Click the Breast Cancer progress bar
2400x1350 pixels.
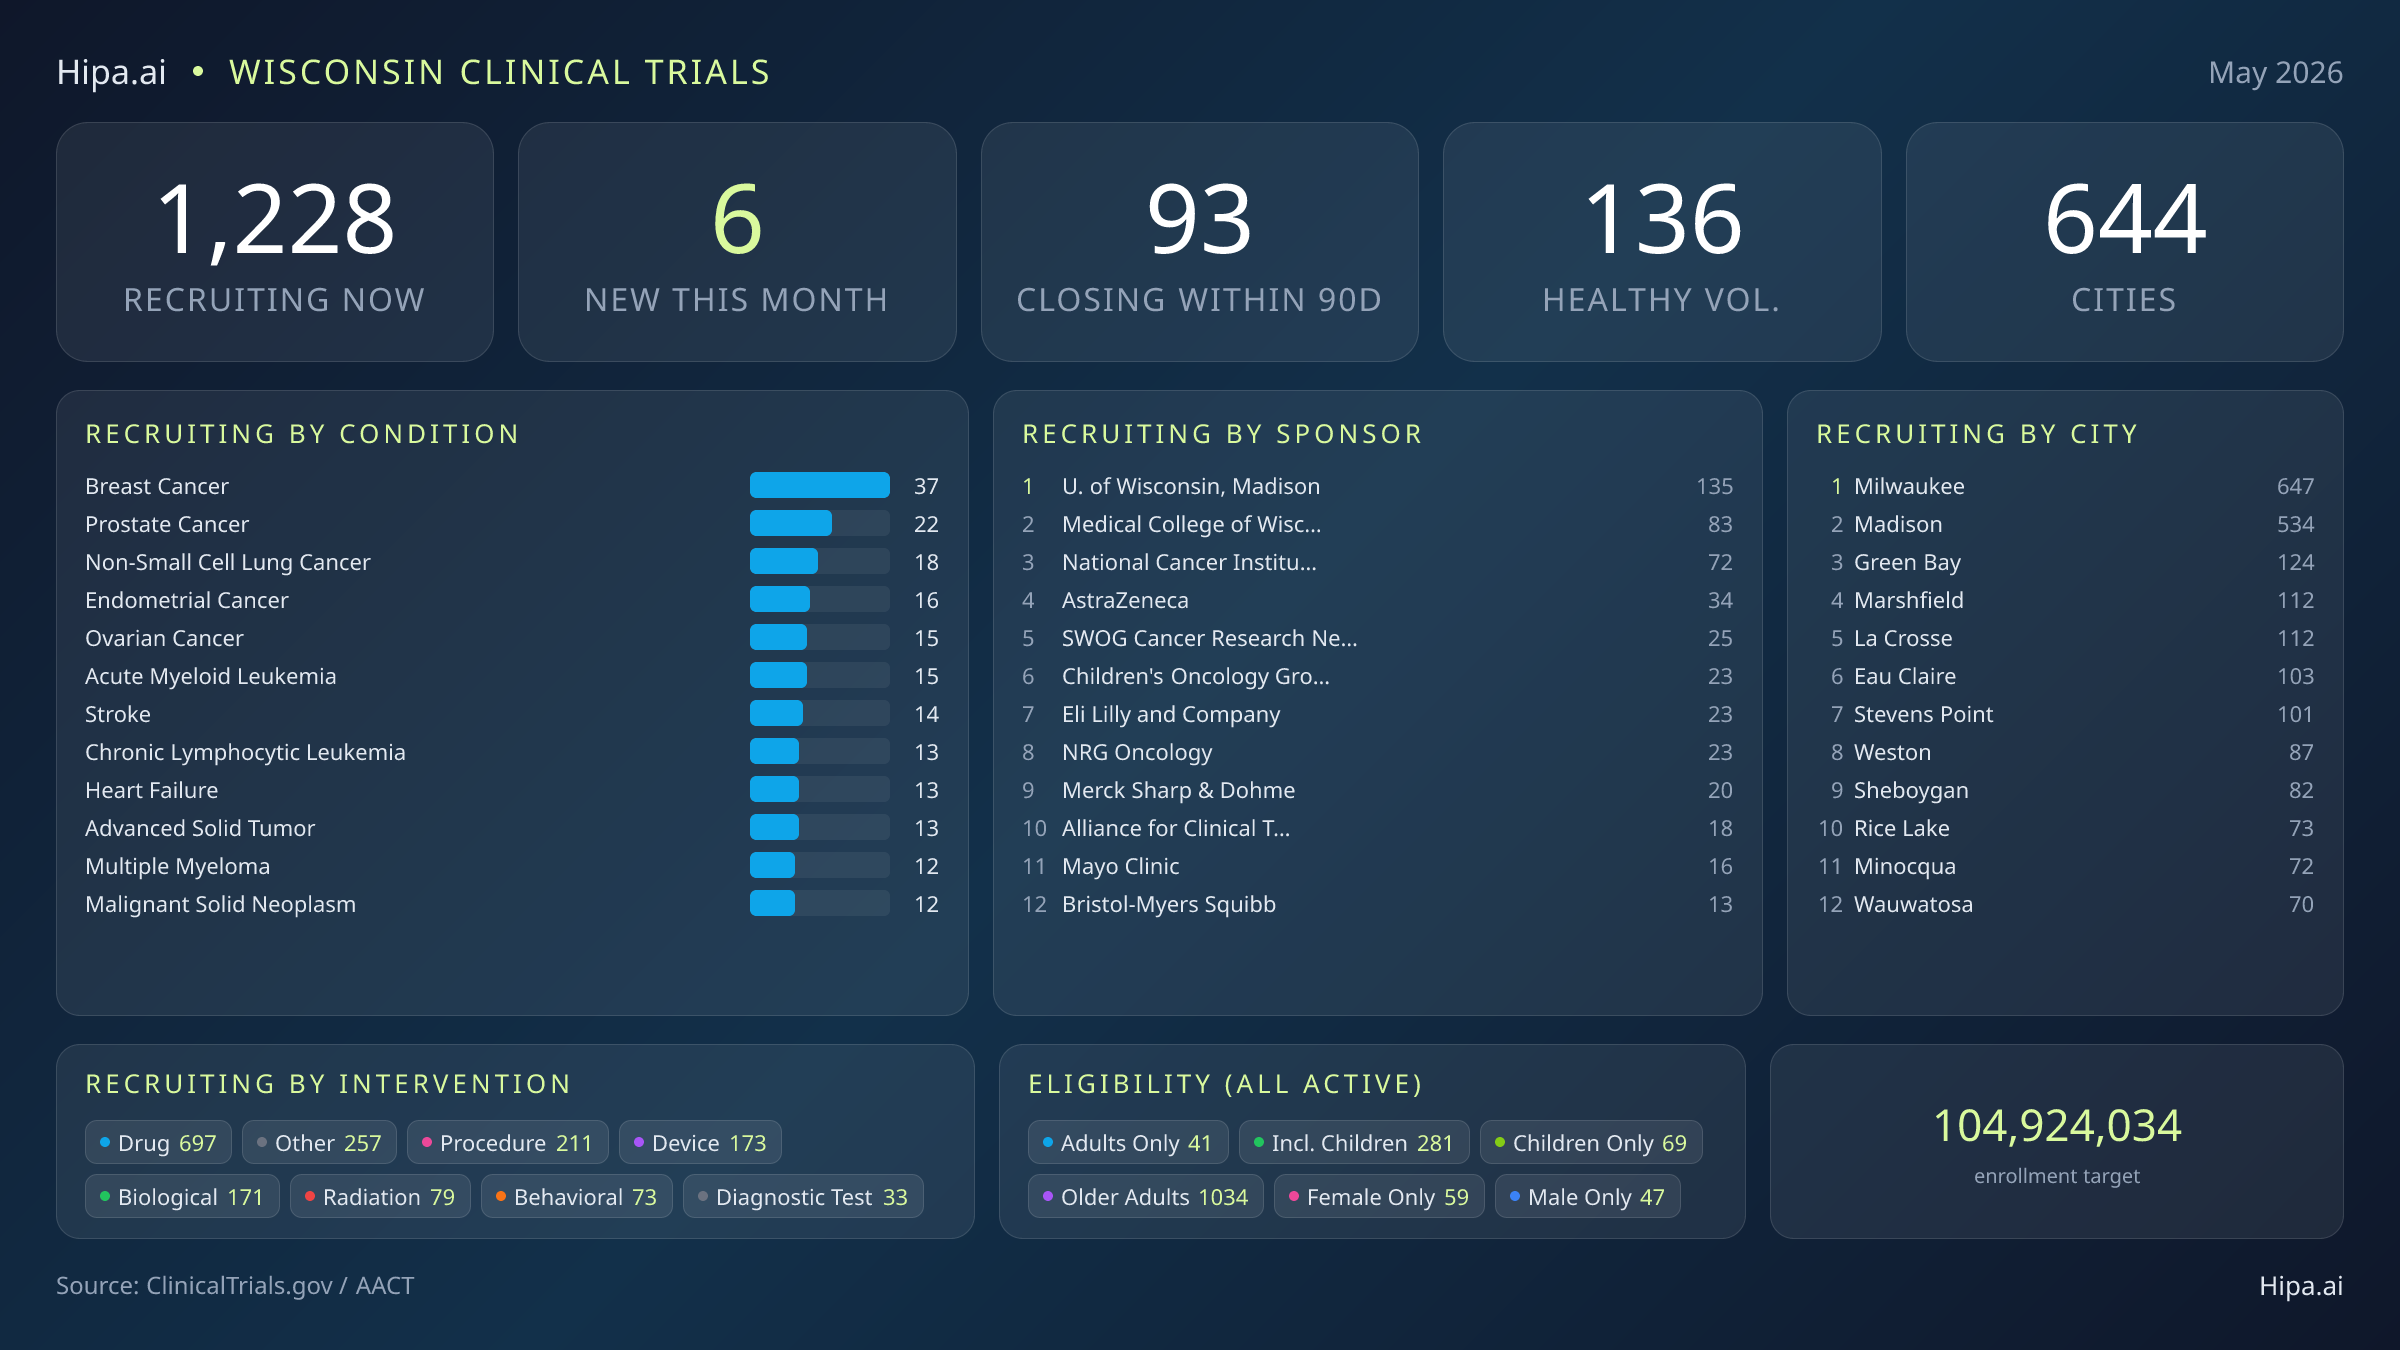click(820, 485)
